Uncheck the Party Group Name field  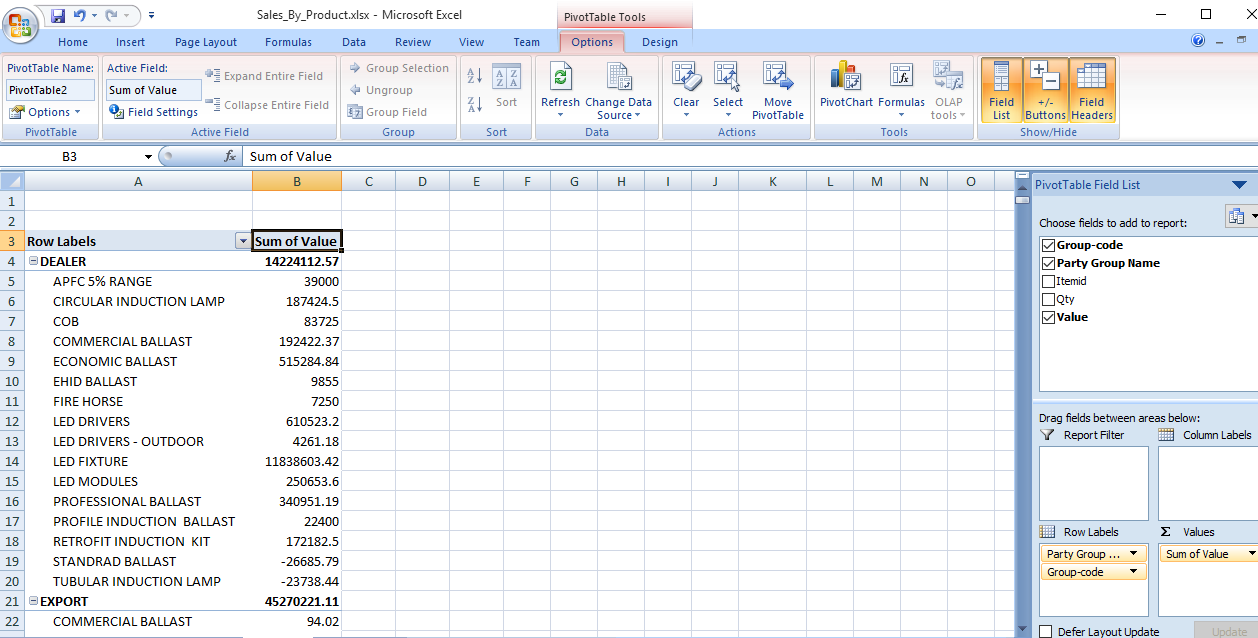[x=1048, y=263]
